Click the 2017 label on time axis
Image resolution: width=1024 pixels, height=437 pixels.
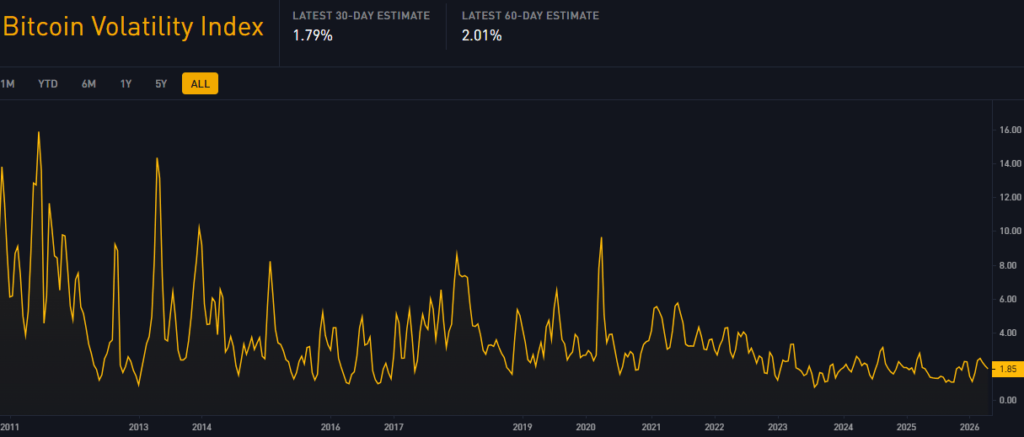point(393,426)
